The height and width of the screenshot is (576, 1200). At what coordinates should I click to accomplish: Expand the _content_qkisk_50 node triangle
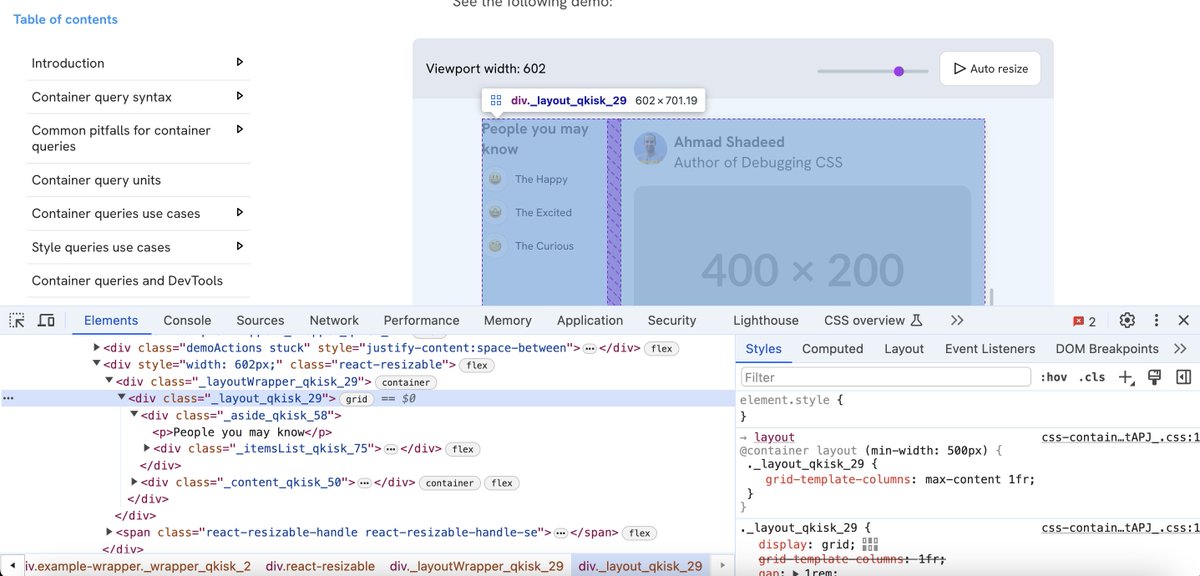(135, 482)
